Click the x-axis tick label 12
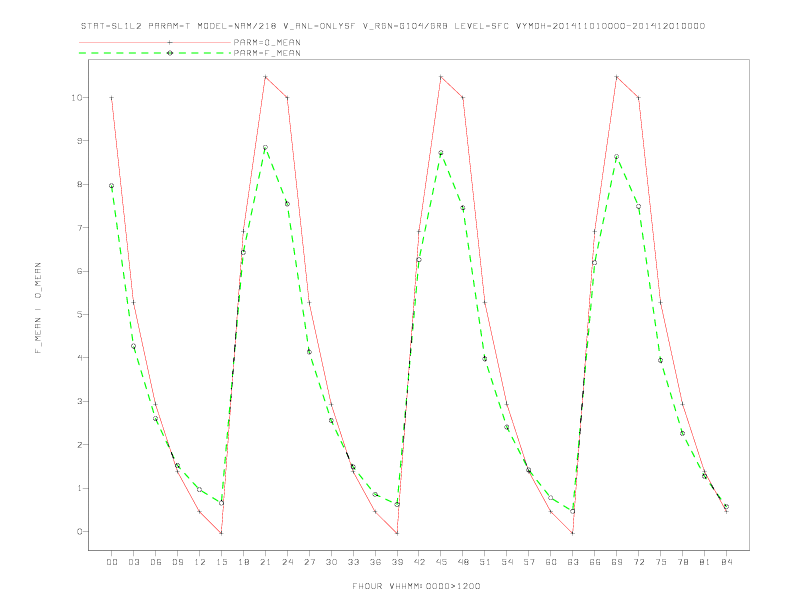 click(200, 562)
